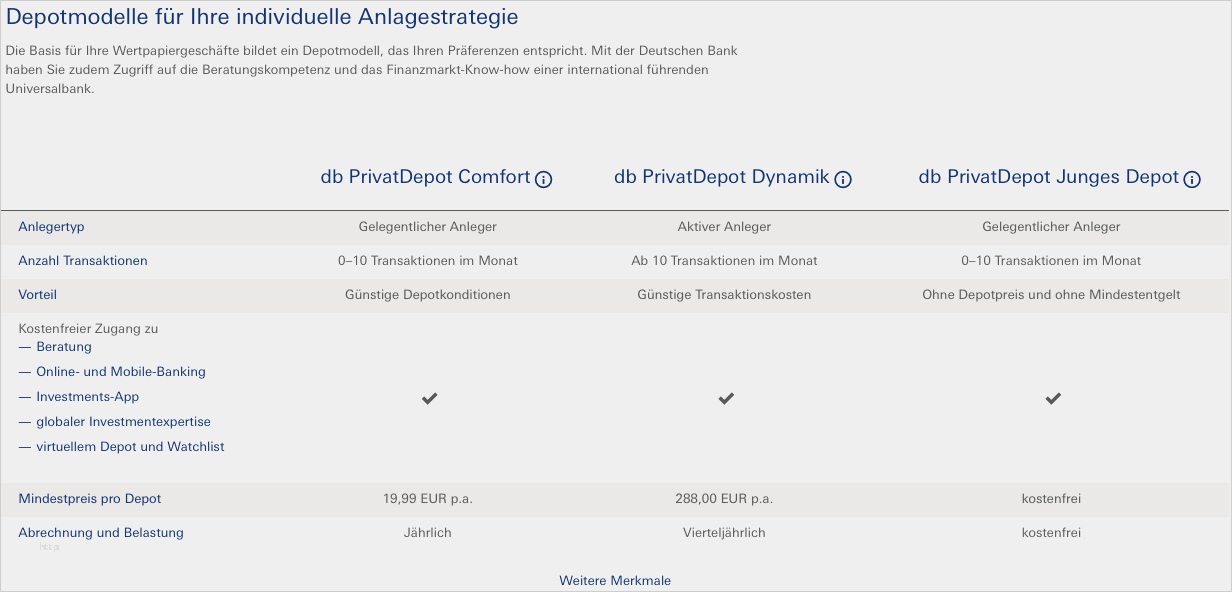Click 'Günstige Depotkonditionen' cell
The height and width of the screenshot is (592, 1232).
(428, 295)
